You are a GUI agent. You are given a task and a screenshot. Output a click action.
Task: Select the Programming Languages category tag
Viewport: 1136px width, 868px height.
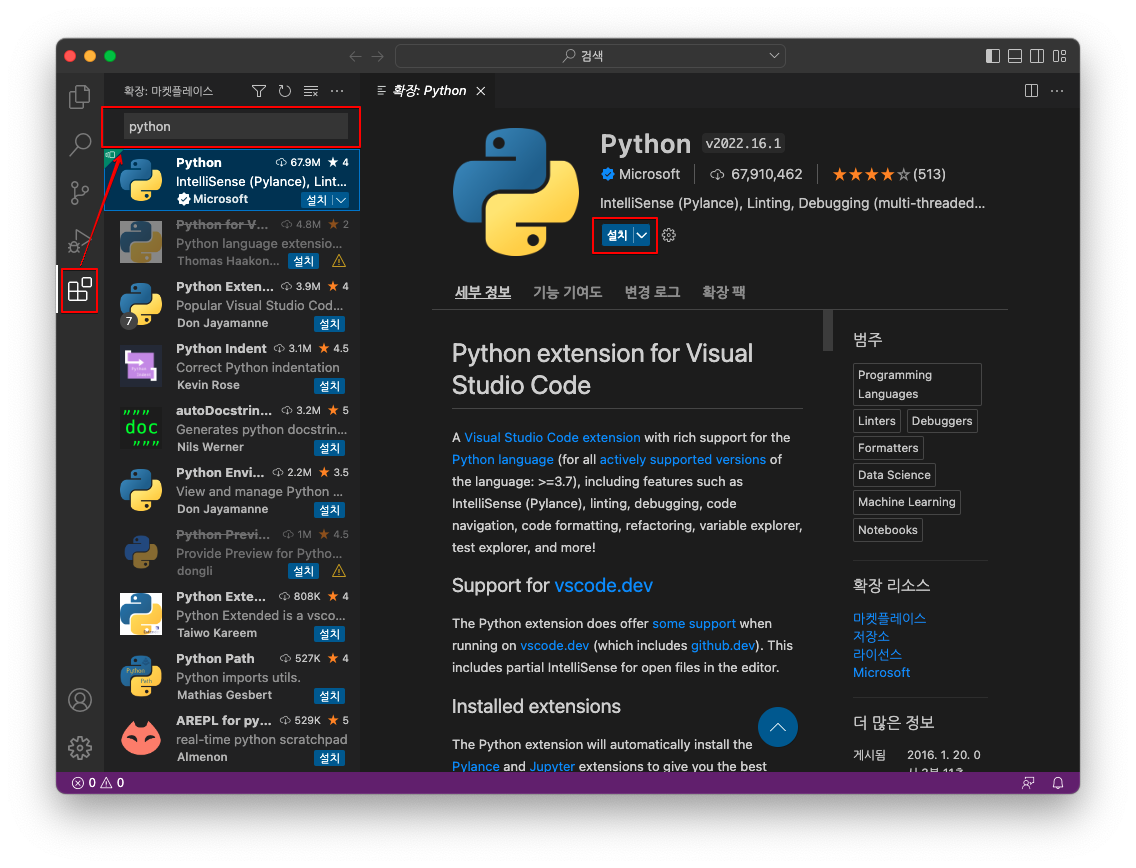(x=917, y=384)
